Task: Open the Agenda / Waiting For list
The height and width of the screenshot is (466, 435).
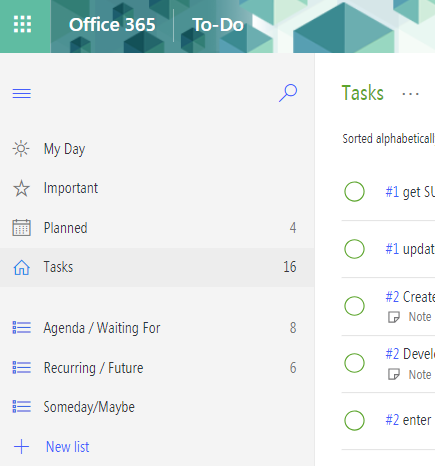Action: pos(157,328)
